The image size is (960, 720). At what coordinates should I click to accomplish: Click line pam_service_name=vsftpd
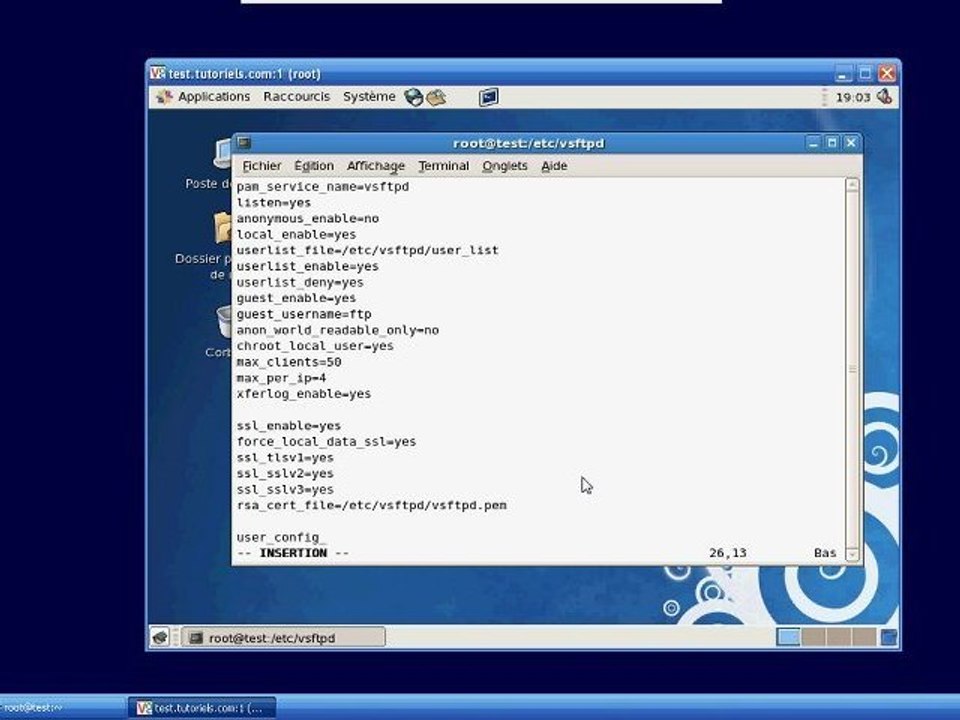coord(323,186)
